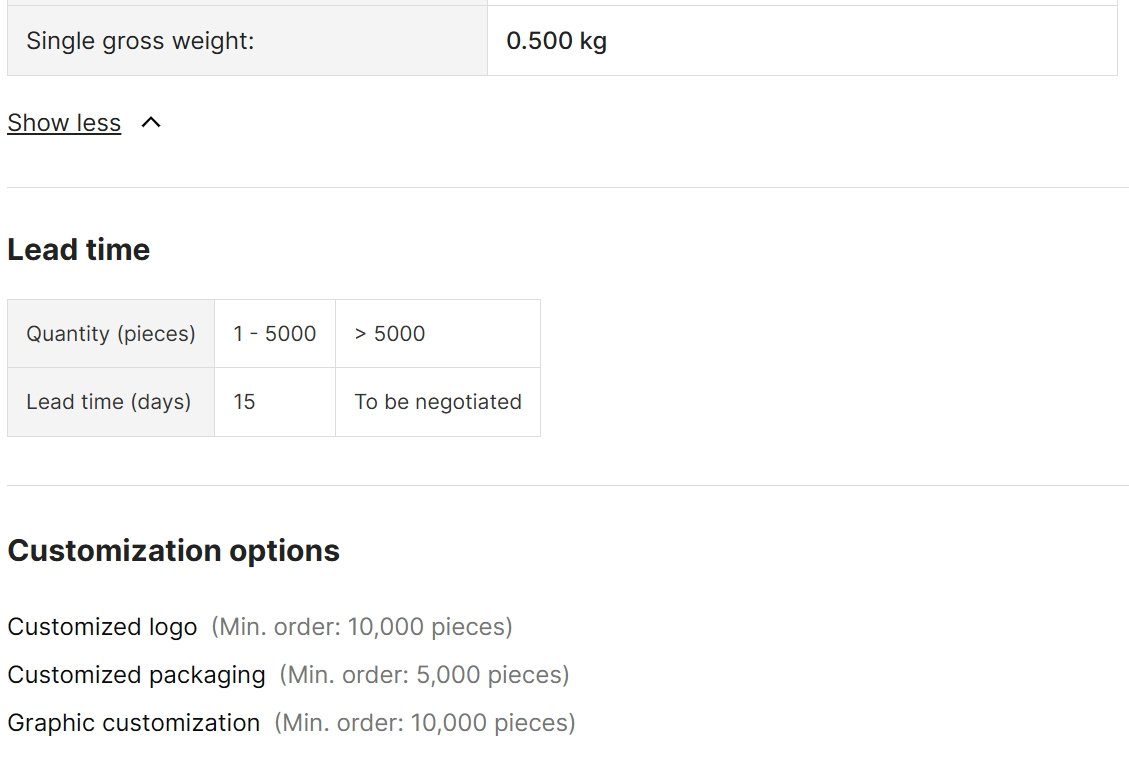Image resolution: width=1129 pixels, height=757 pixels.
Task: Click the Min. order 5,000 pieces text
Action: click(x=425, y=675)
